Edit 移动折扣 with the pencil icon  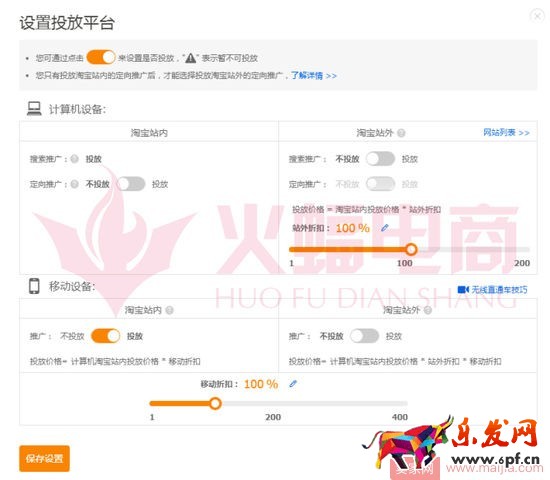click(x=293, y=384)
